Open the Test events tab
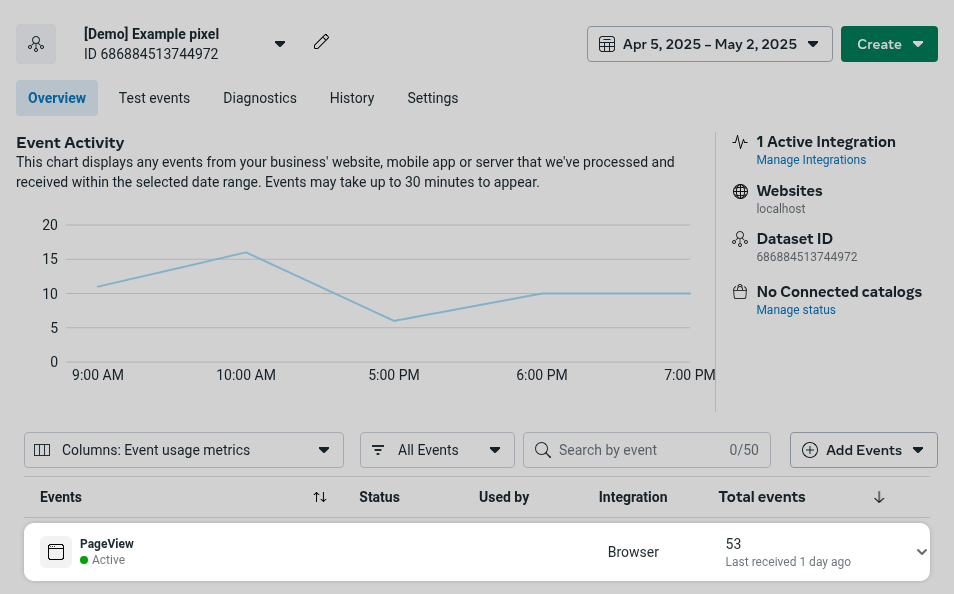Screen dimensions: 954x594 [x=154, y=98]
